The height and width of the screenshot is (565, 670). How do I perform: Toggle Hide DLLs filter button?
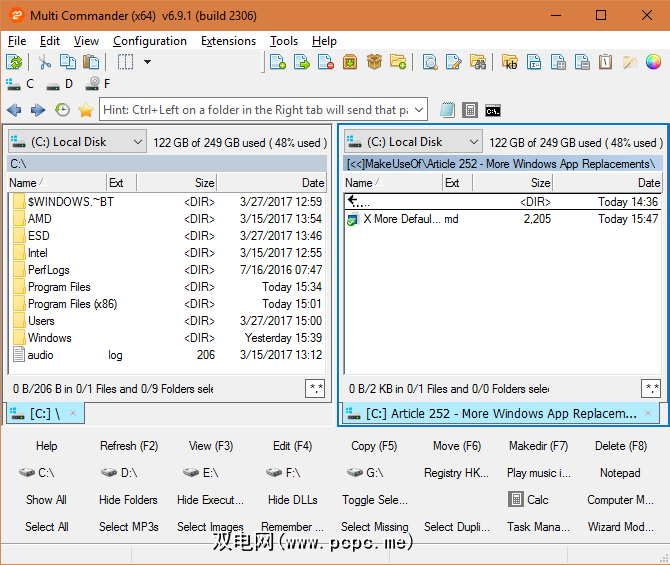(292, 500)
